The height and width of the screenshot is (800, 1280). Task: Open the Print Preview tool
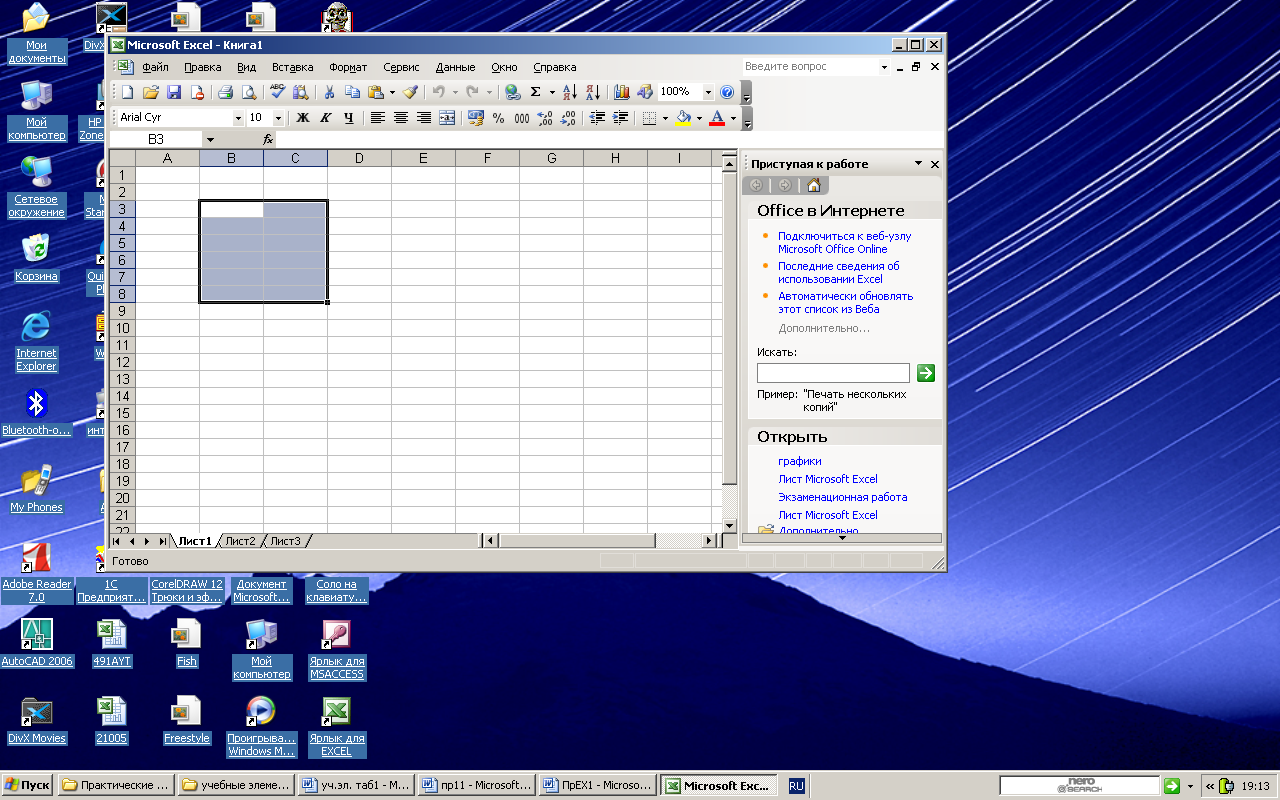coord(249,92)
